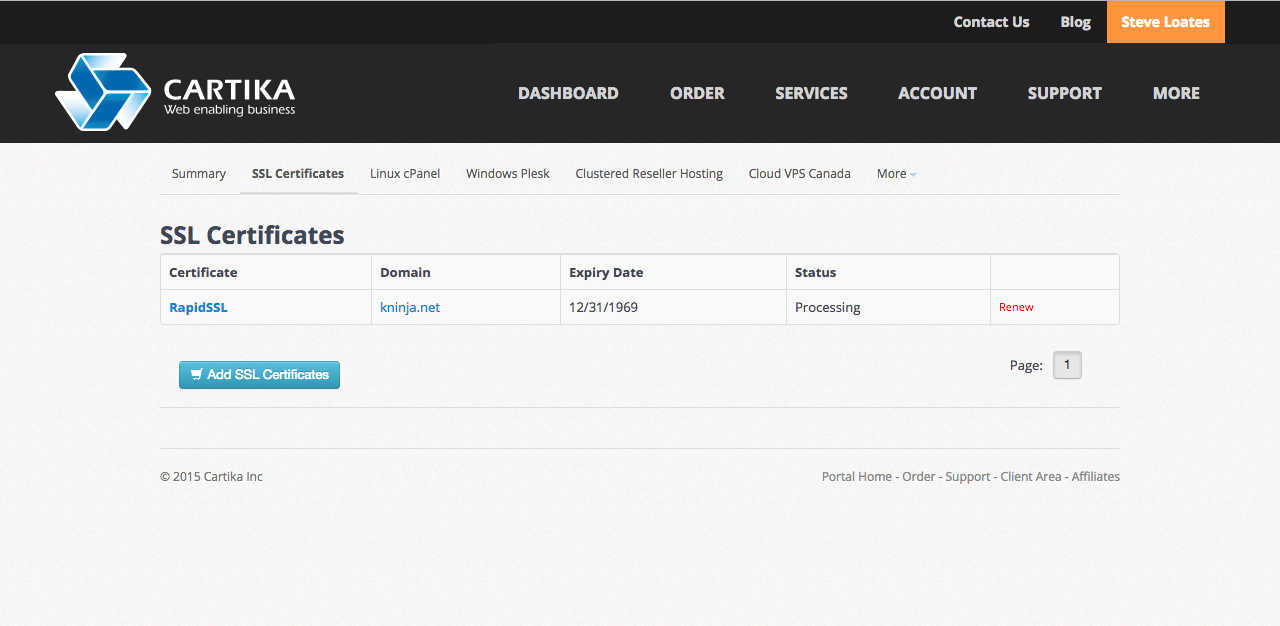Screen dimensions: 1280x626
Task: Open the DASHBOARD menu
Action: pos(568,93)
